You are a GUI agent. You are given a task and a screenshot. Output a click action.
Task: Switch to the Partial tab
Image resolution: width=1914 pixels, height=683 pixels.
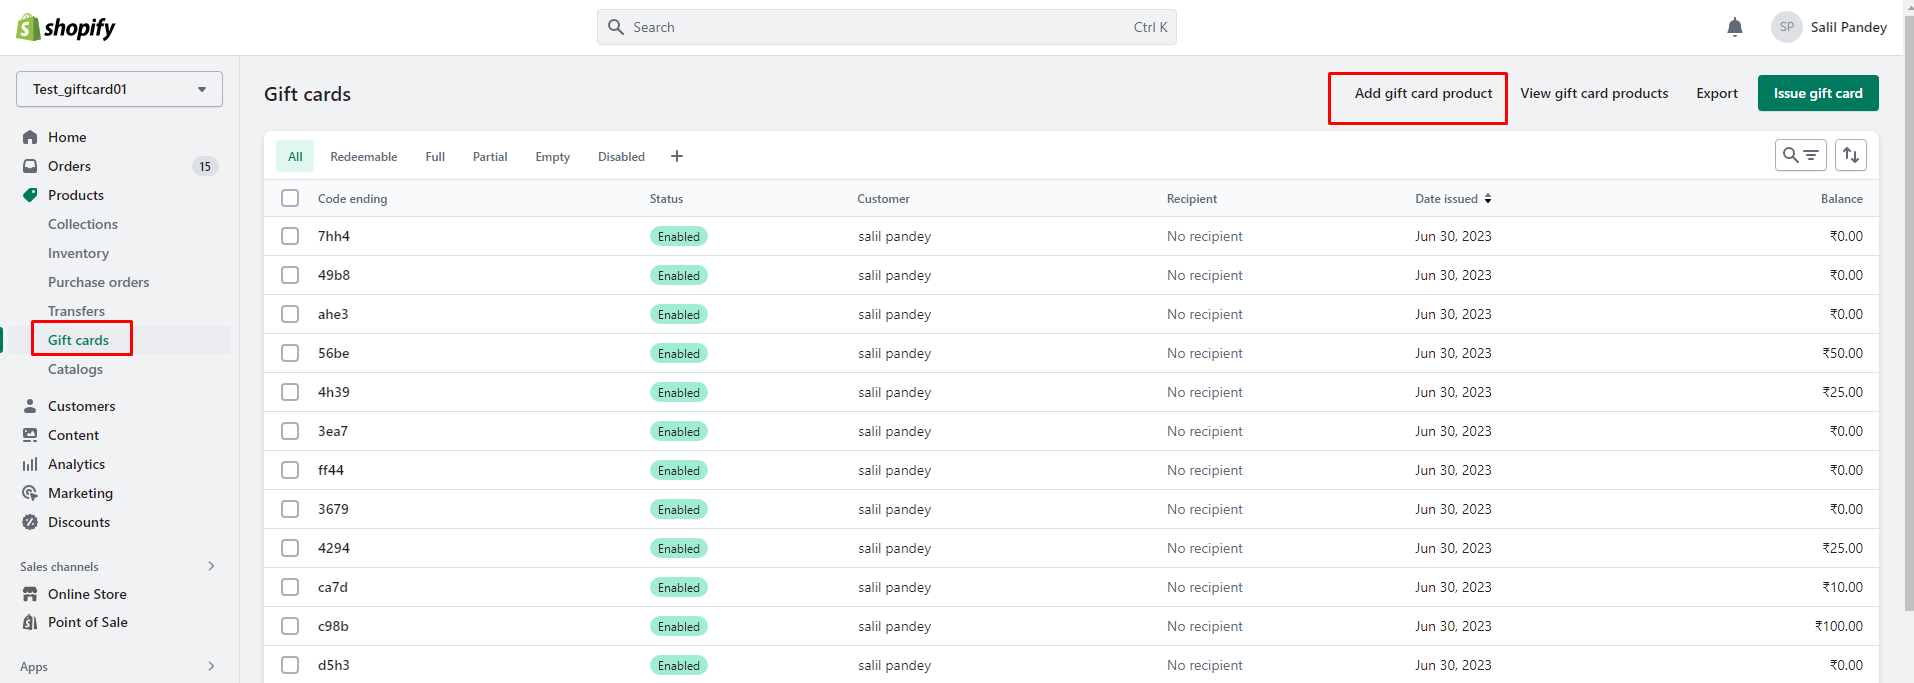[490, 156]
